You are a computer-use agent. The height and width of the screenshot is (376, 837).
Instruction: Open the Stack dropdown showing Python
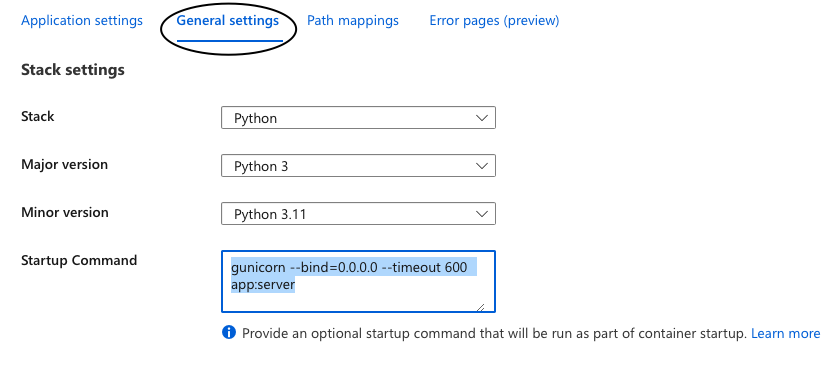coord(358,118)
